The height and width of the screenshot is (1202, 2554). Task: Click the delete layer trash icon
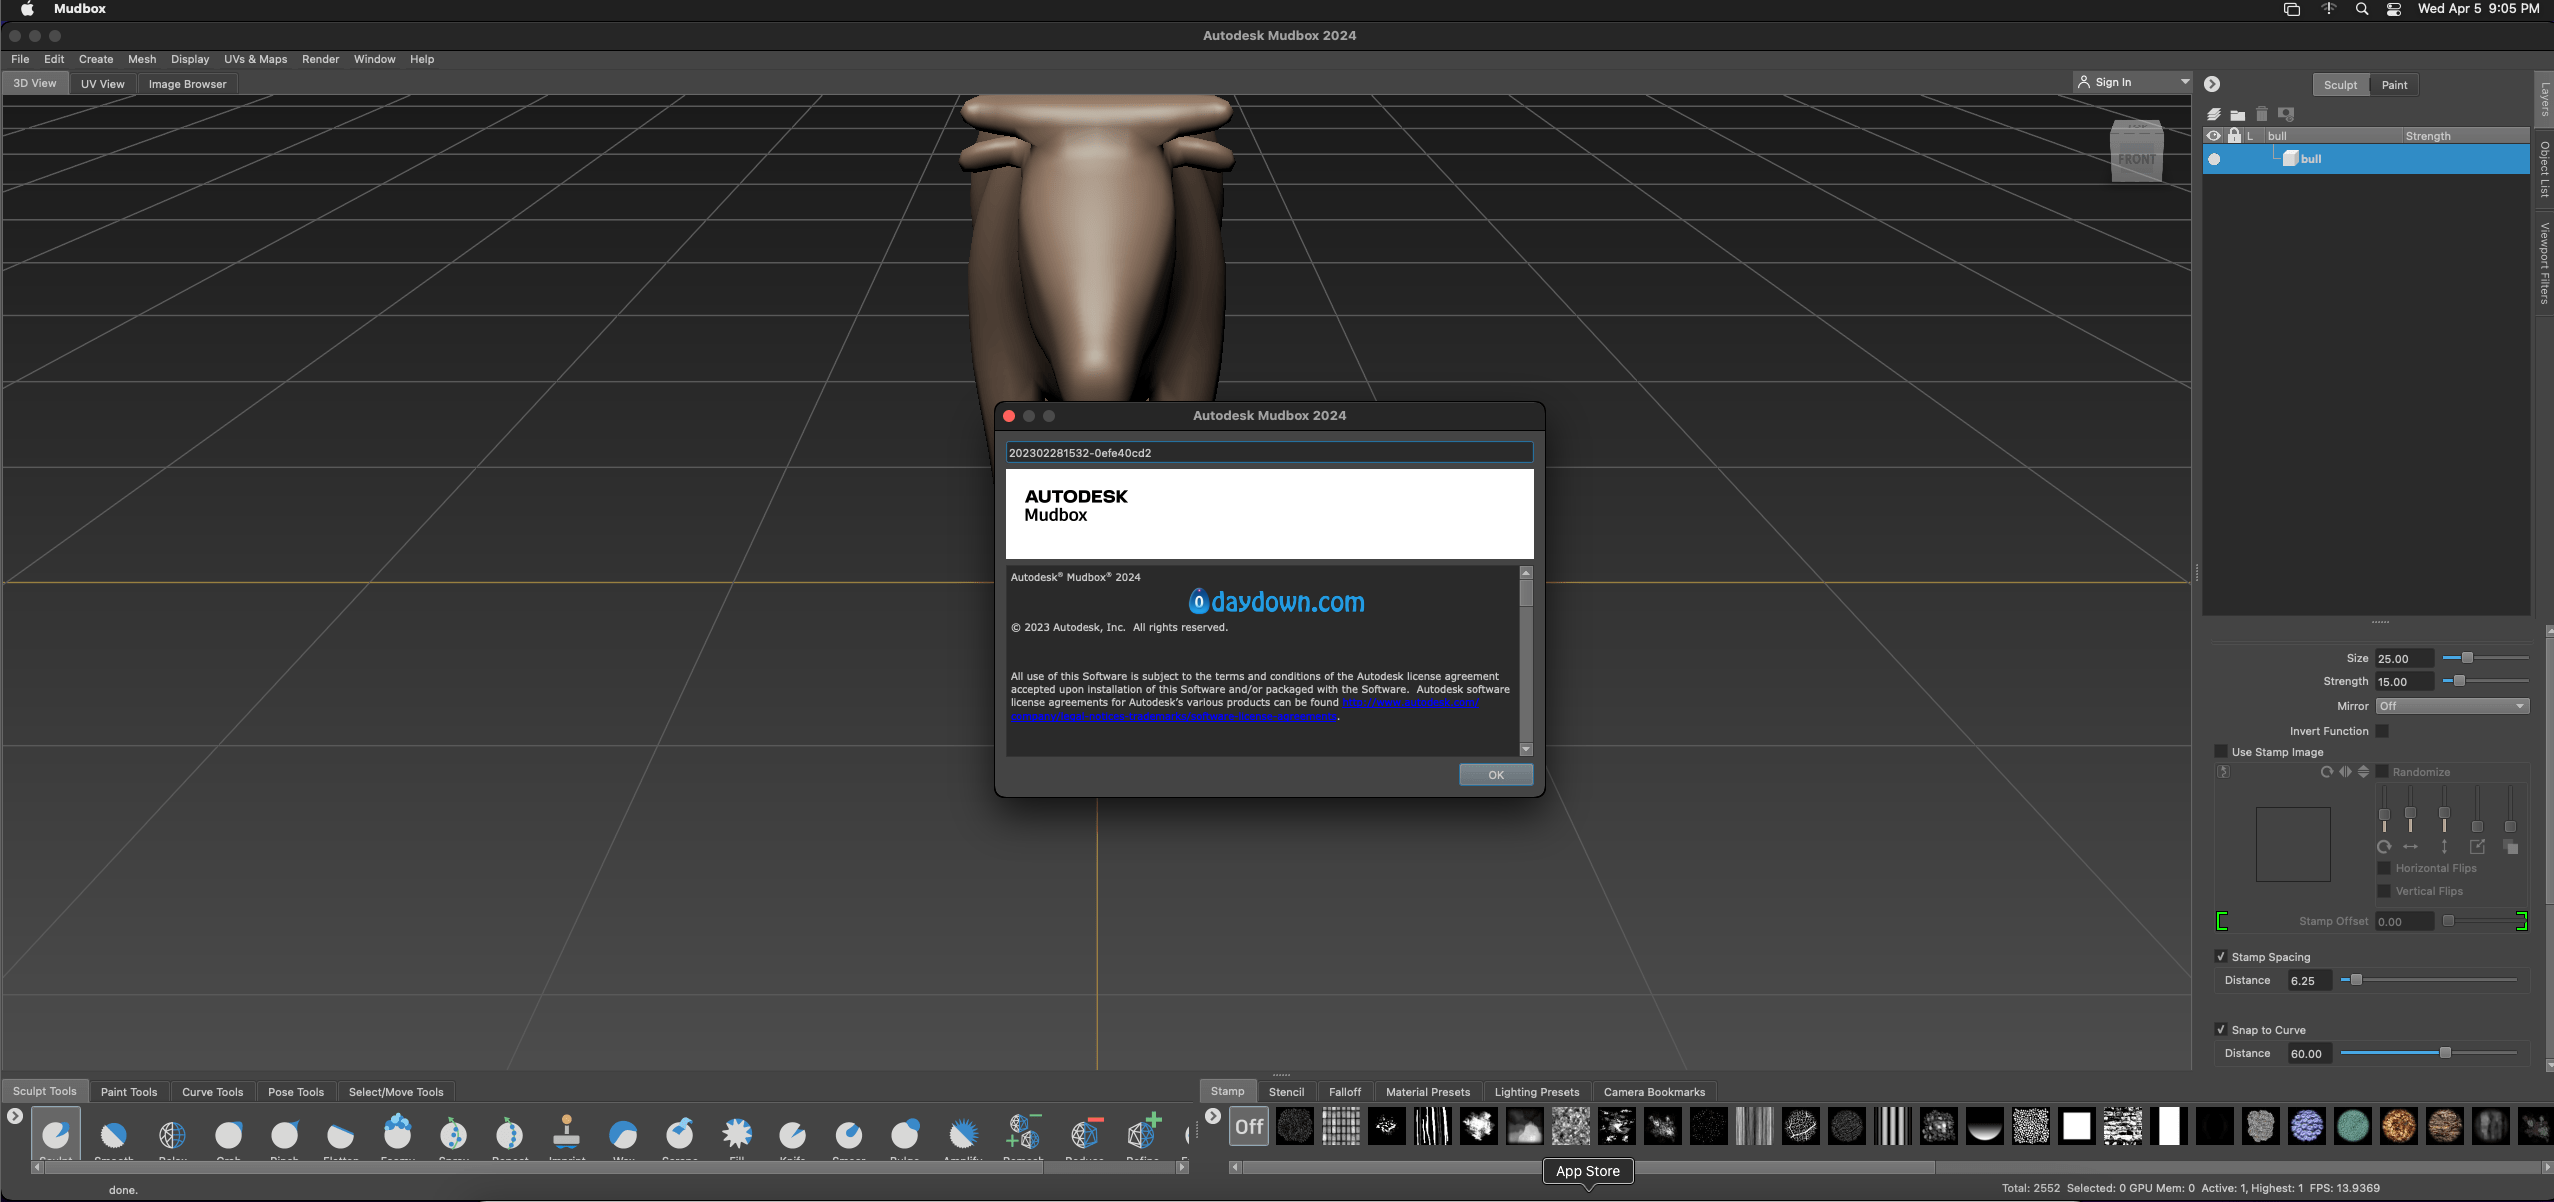pyautogui.click(x=2262, y=114)
